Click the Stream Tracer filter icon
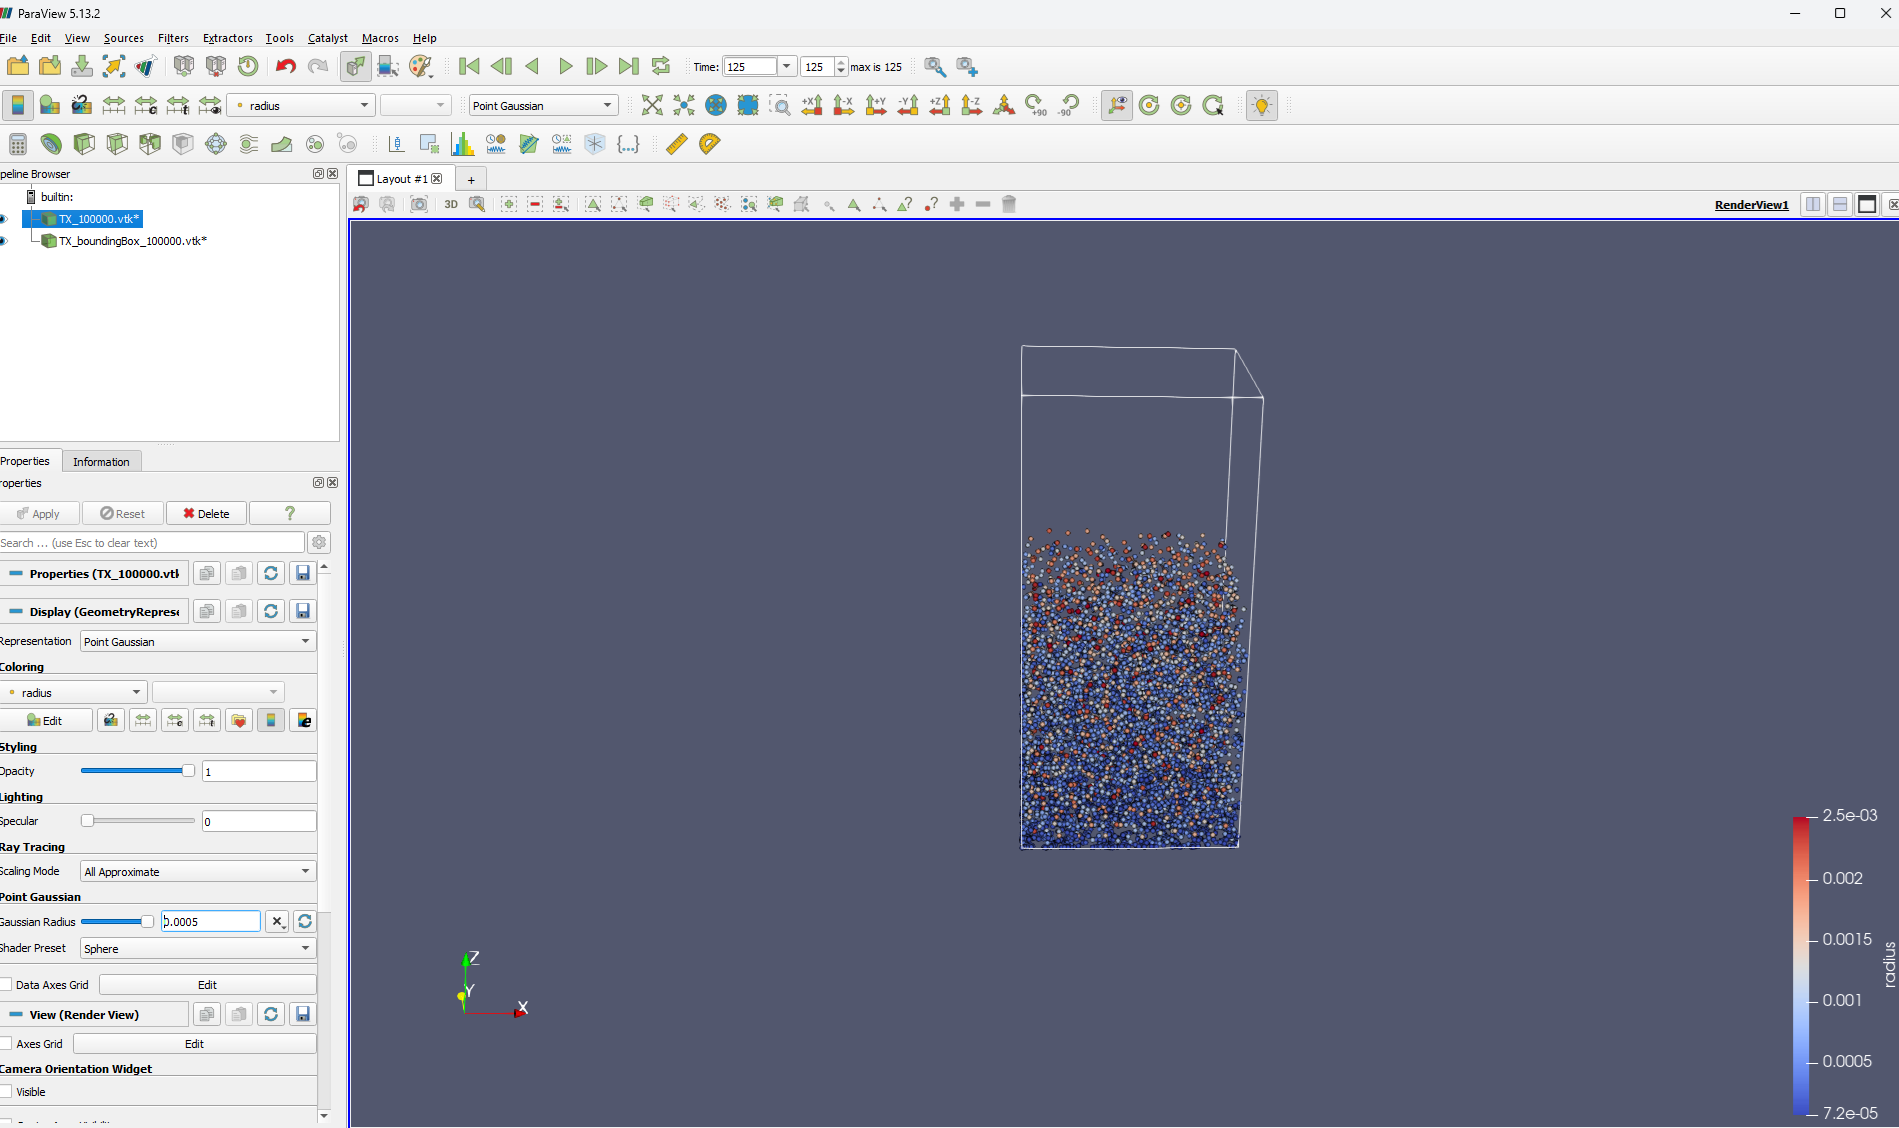This screenshot has width=1899, height=1128. (249, 144)
